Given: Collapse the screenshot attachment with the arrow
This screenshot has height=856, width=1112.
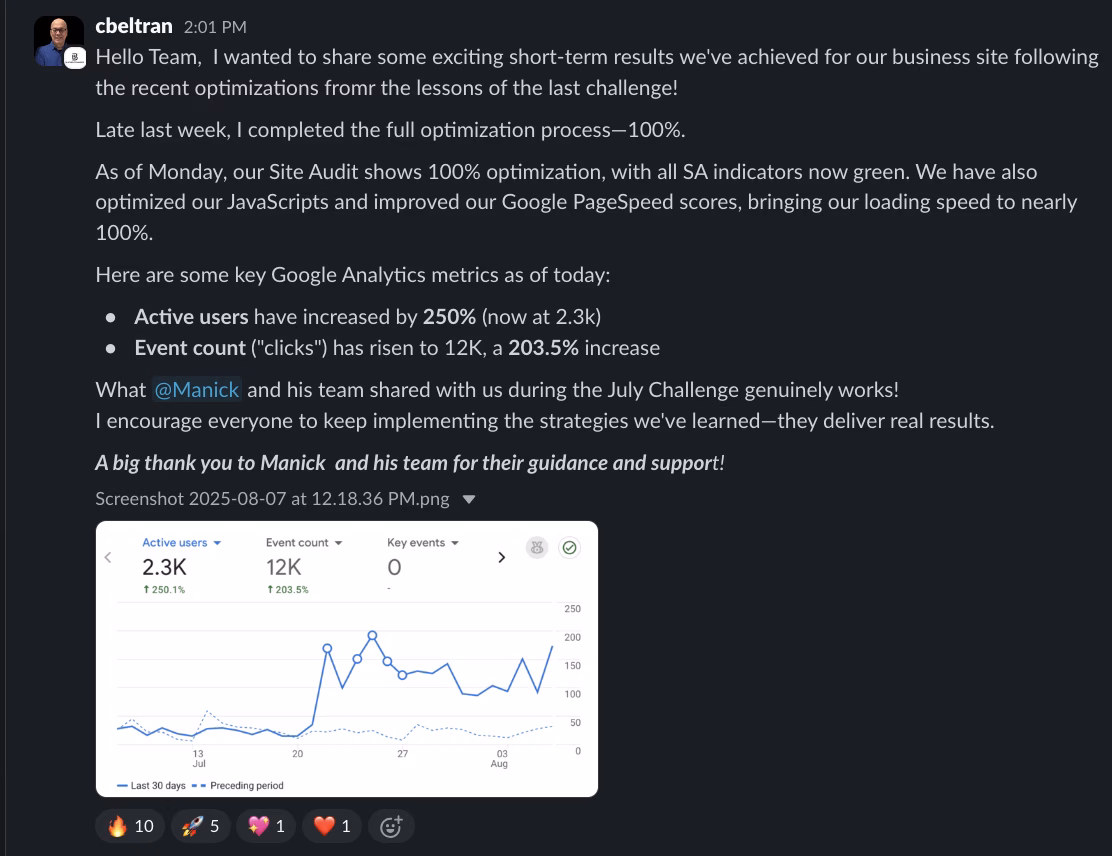Looking at the screenshot, I should (x=469, y=499).
